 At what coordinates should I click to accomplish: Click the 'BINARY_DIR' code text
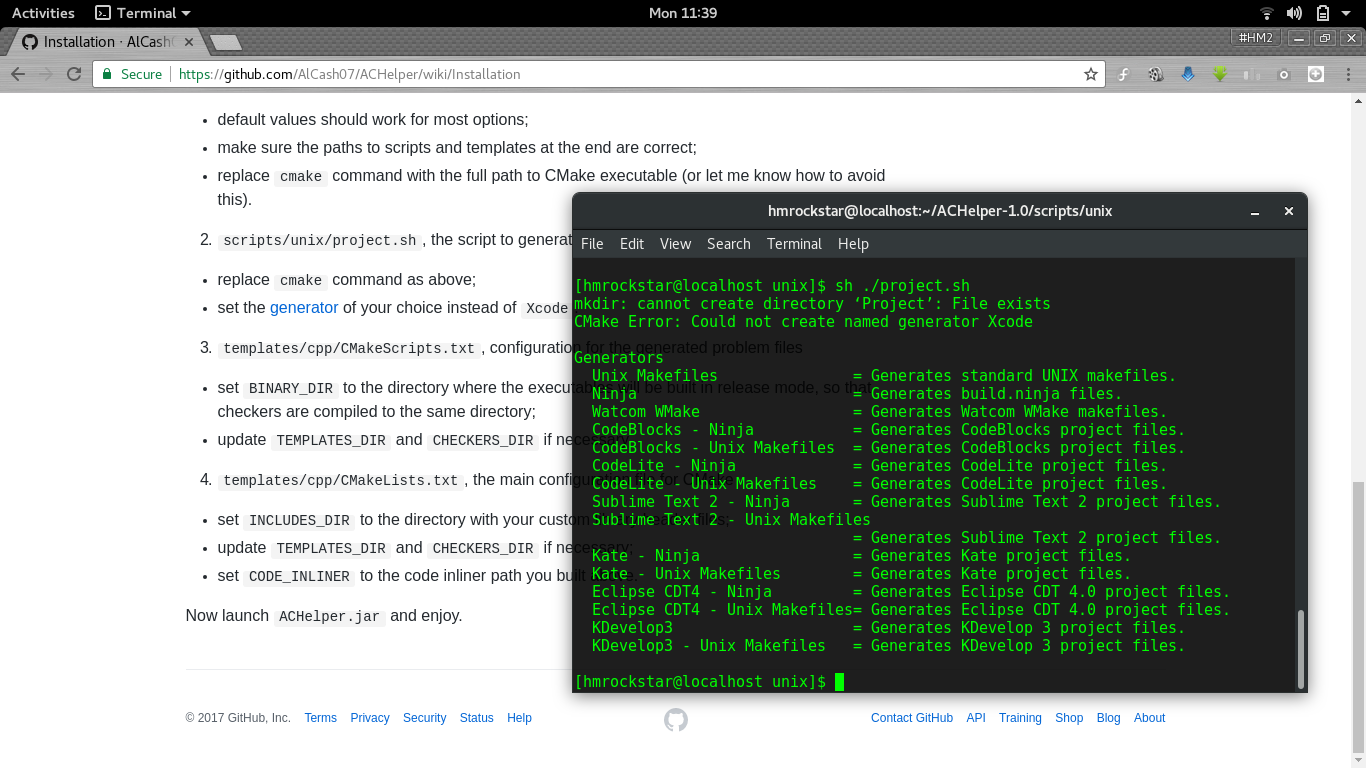(x=292, y=388)
